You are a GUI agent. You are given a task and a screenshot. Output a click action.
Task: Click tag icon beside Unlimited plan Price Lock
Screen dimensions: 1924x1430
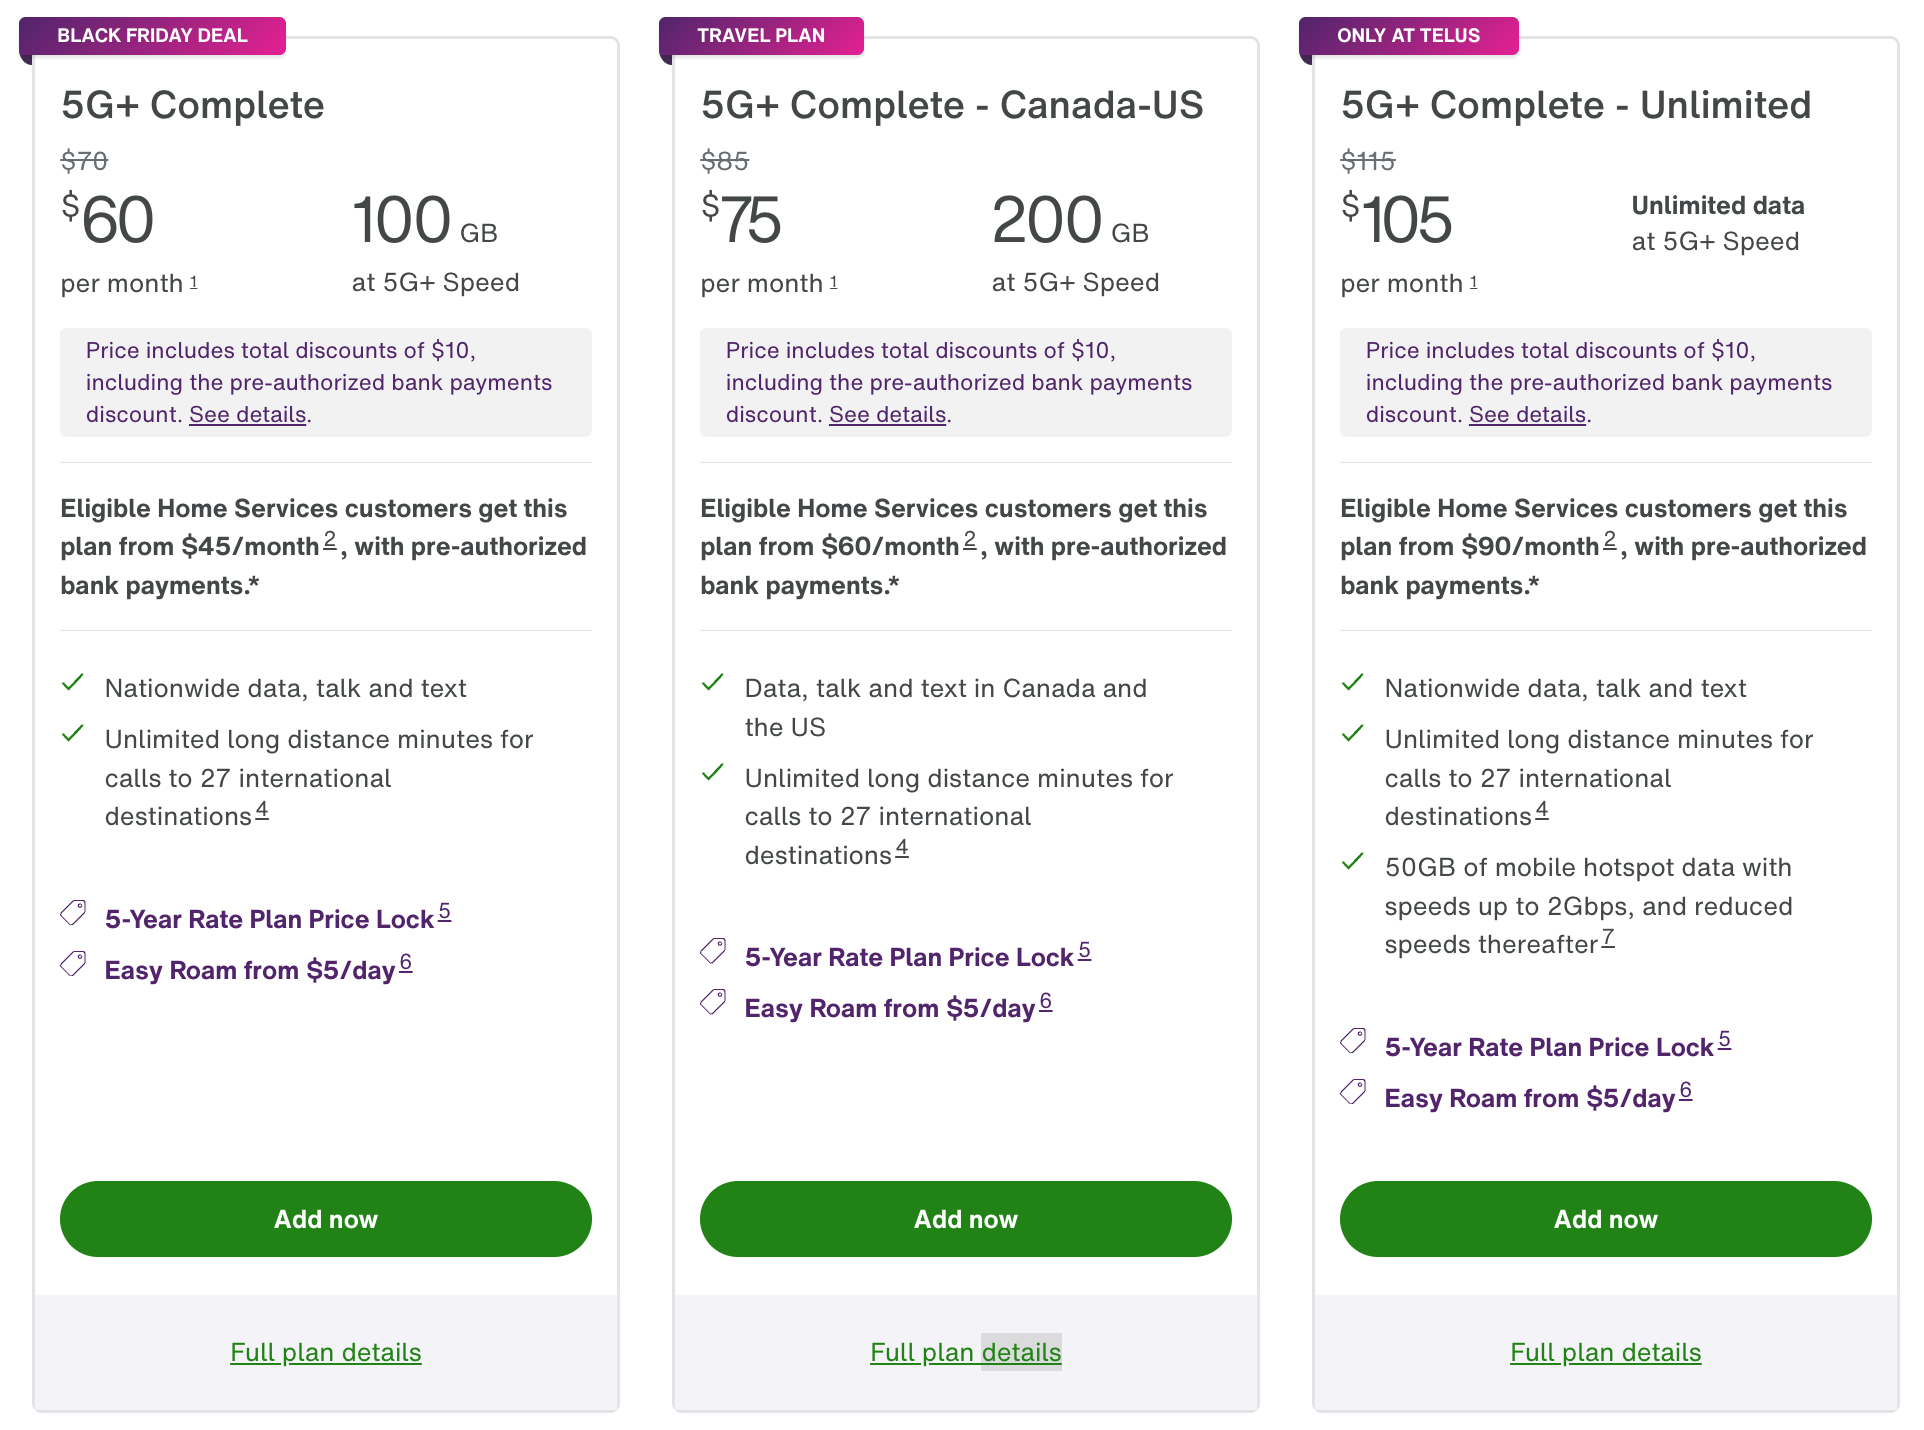tap(1353, 1041)
